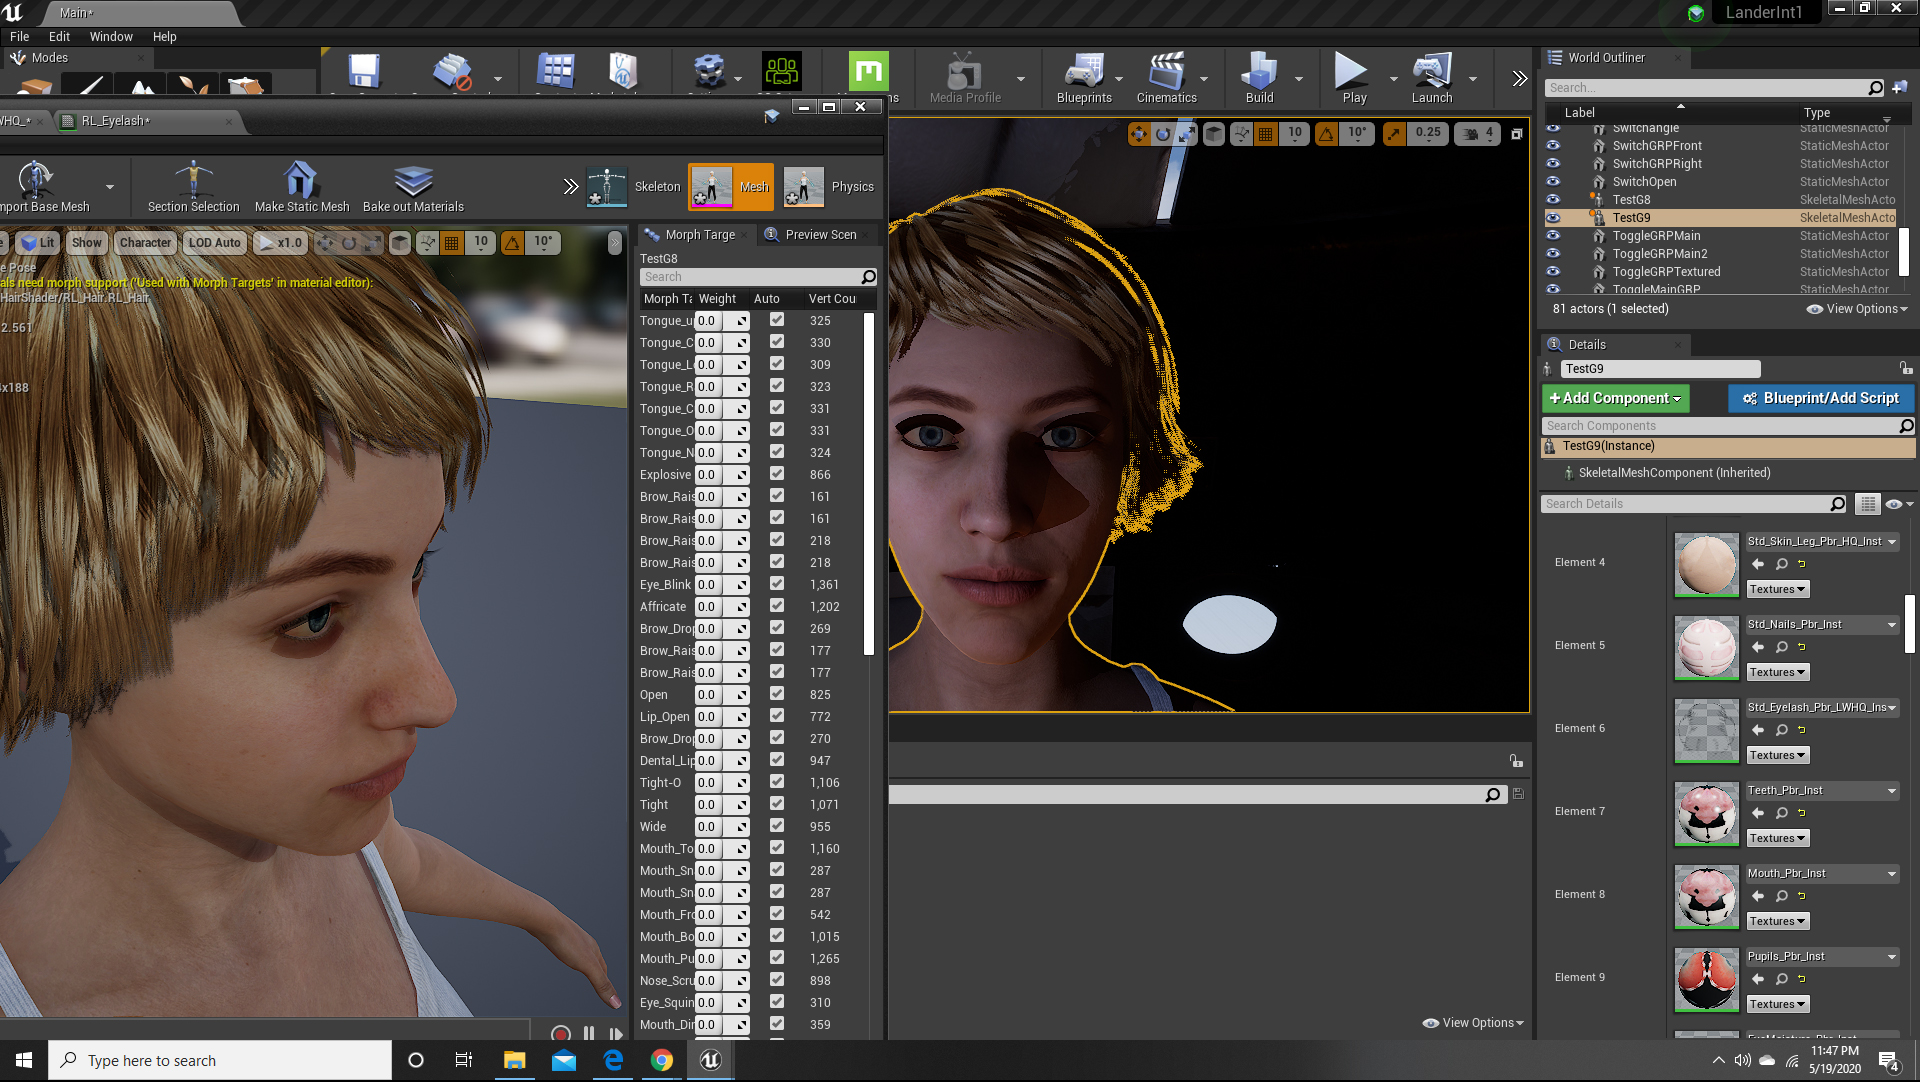This screenshot has width=1920, height=1082.
Task: Open Play options dropdown arrow
Action: (1393, 78)
